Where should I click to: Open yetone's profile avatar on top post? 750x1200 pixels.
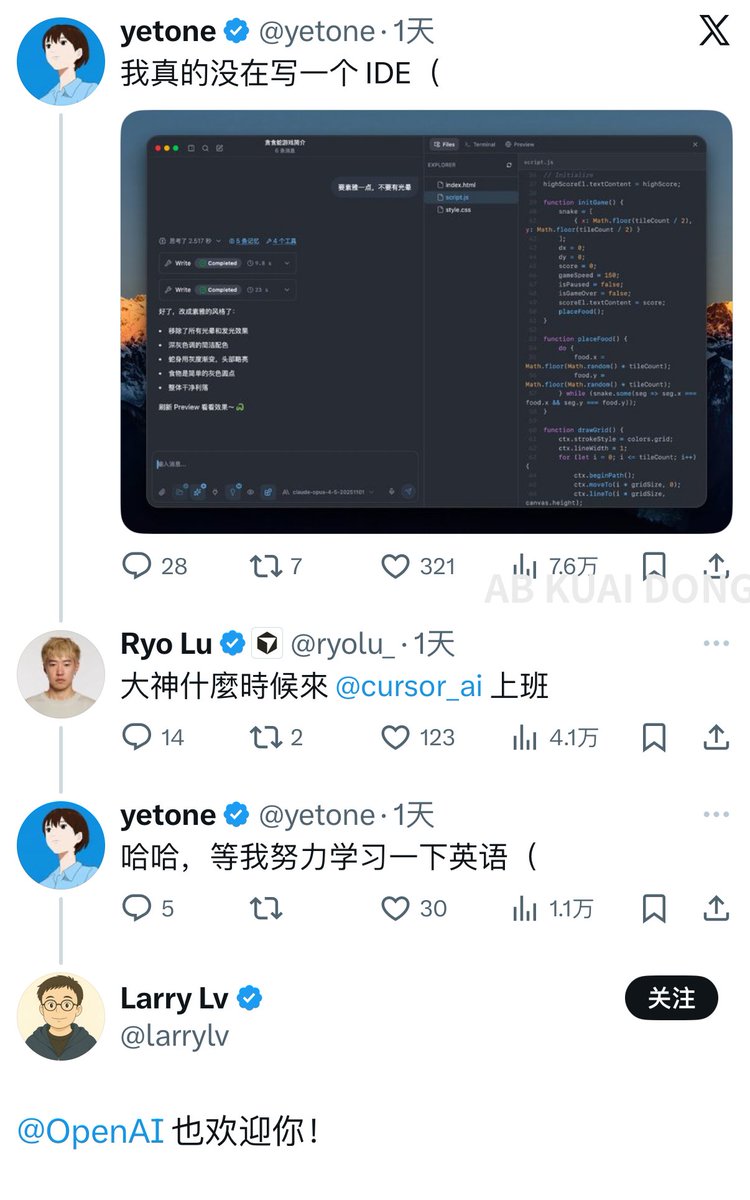[61, 61]
